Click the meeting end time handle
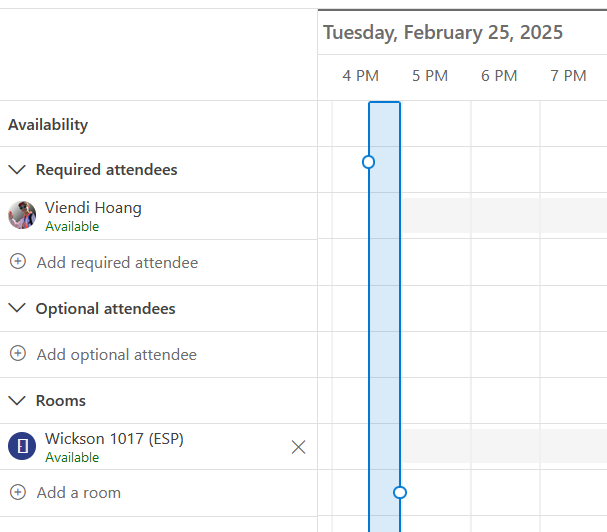Screen dimensions: 607x532 coord(400,492)
